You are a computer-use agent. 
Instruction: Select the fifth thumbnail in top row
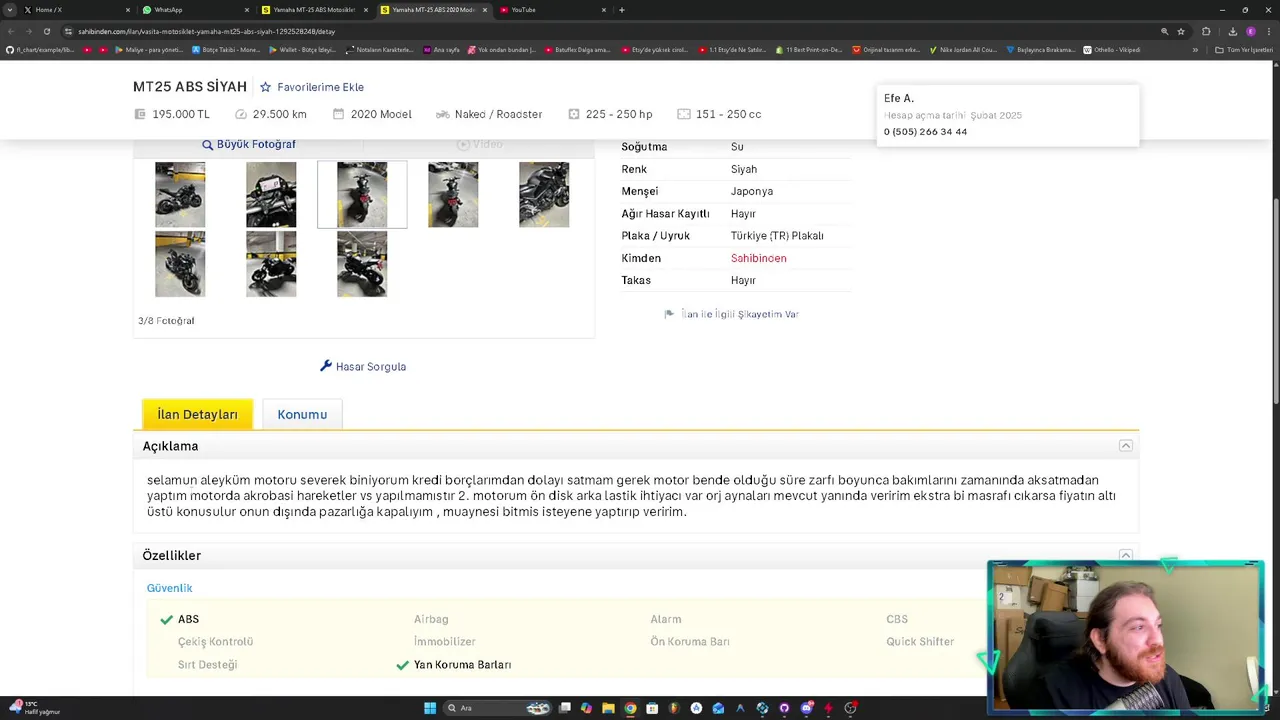(544, 194)
